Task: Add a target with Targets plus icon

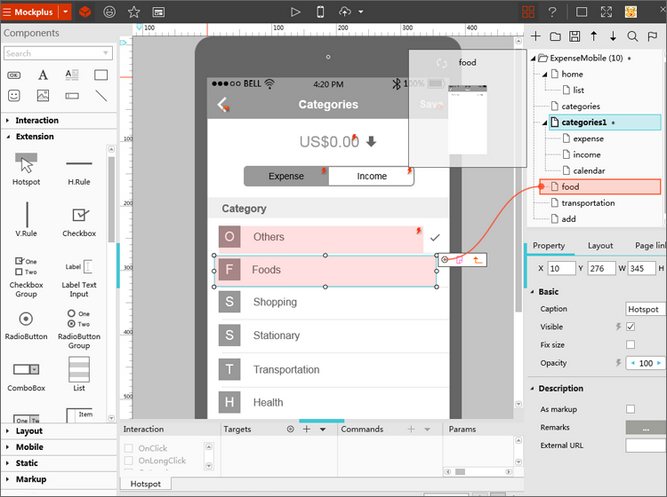Action: 306,429
